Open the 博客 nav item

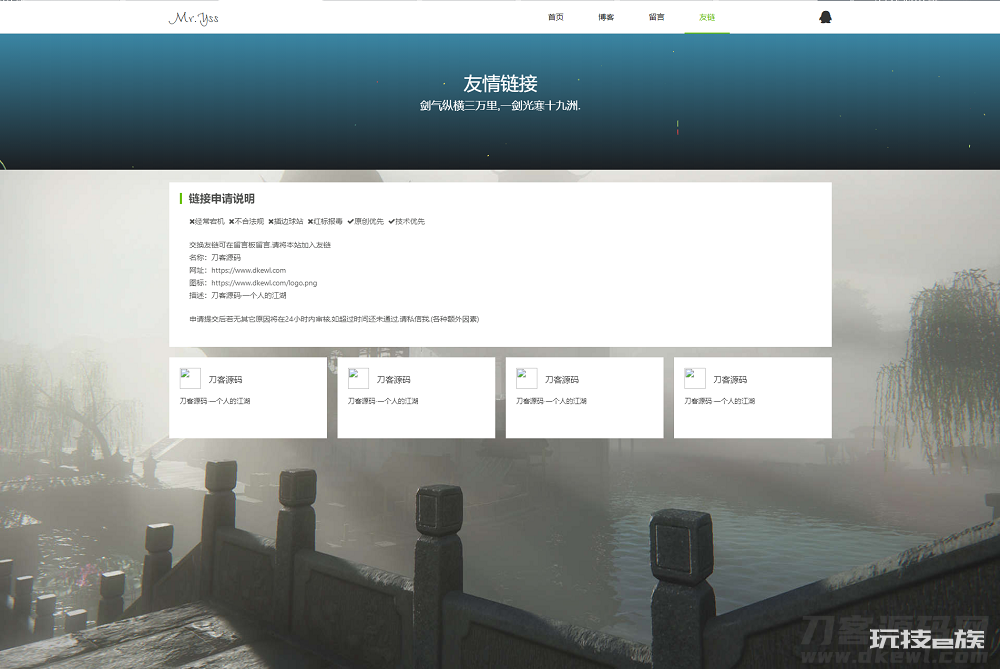click(606, 17)
